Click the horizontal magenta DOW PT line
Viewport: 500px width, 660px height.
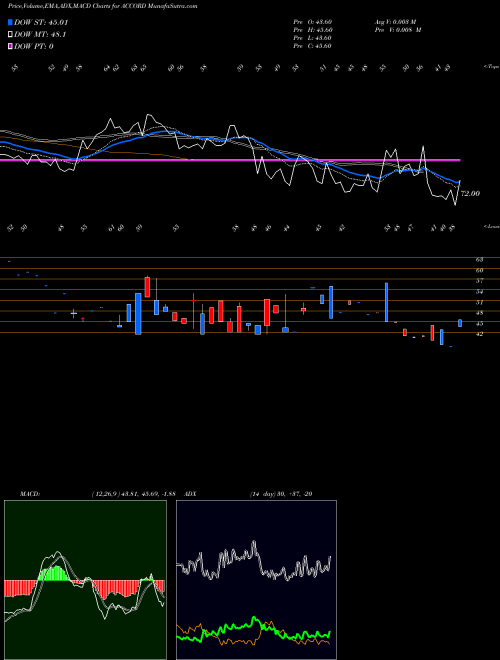pos(230,160)
